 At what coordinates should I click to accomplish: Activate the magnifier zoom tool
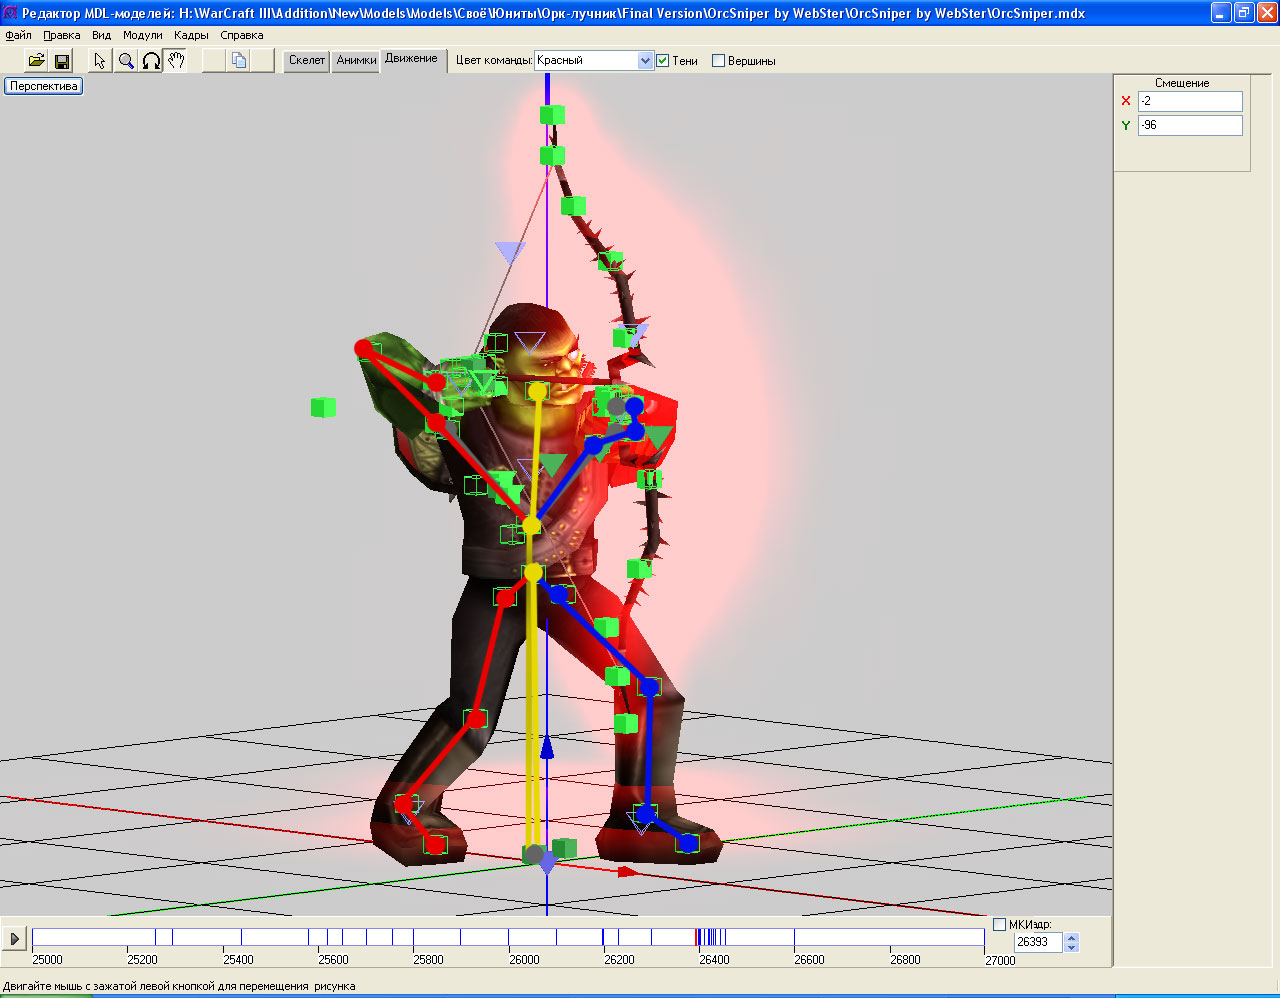pyautogui.click(x=126, y=61)
